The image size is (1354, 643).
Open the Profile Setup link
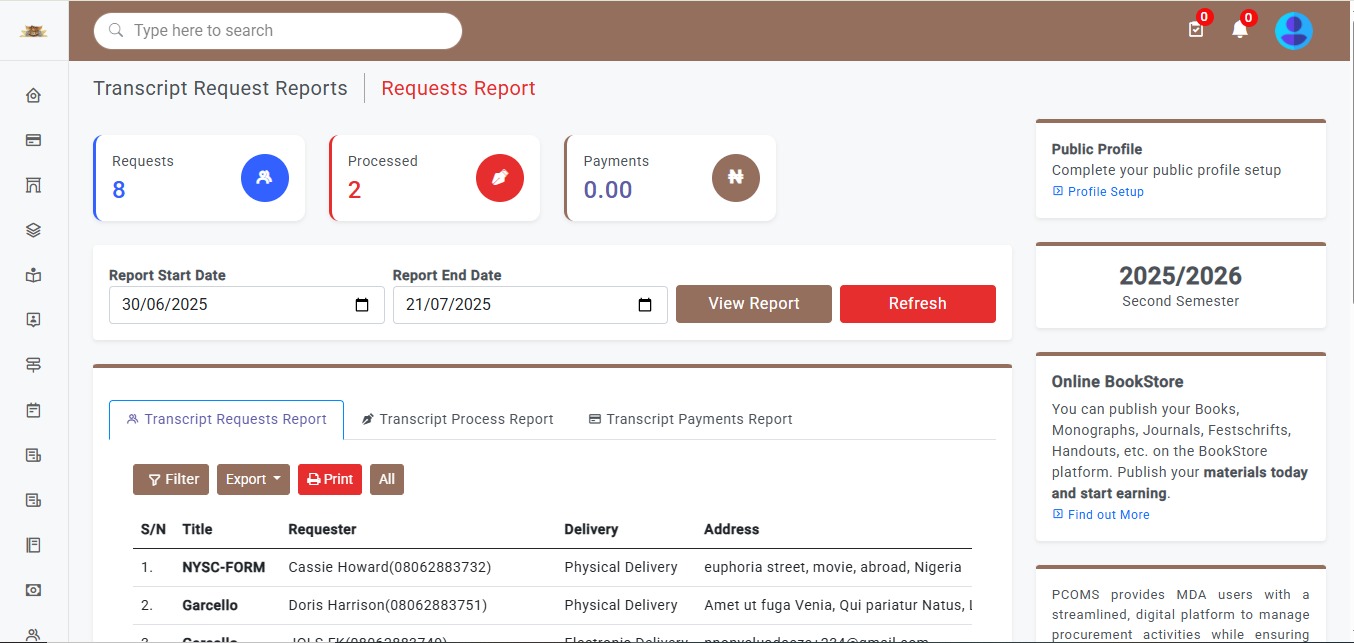[x=1105, y=191]
